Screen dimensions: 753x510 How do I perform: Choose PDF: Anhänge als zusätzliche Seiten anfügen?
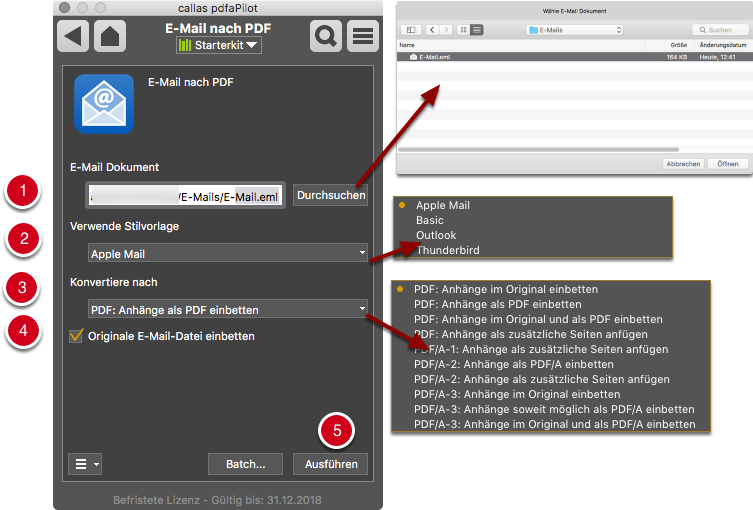(550, 334)
